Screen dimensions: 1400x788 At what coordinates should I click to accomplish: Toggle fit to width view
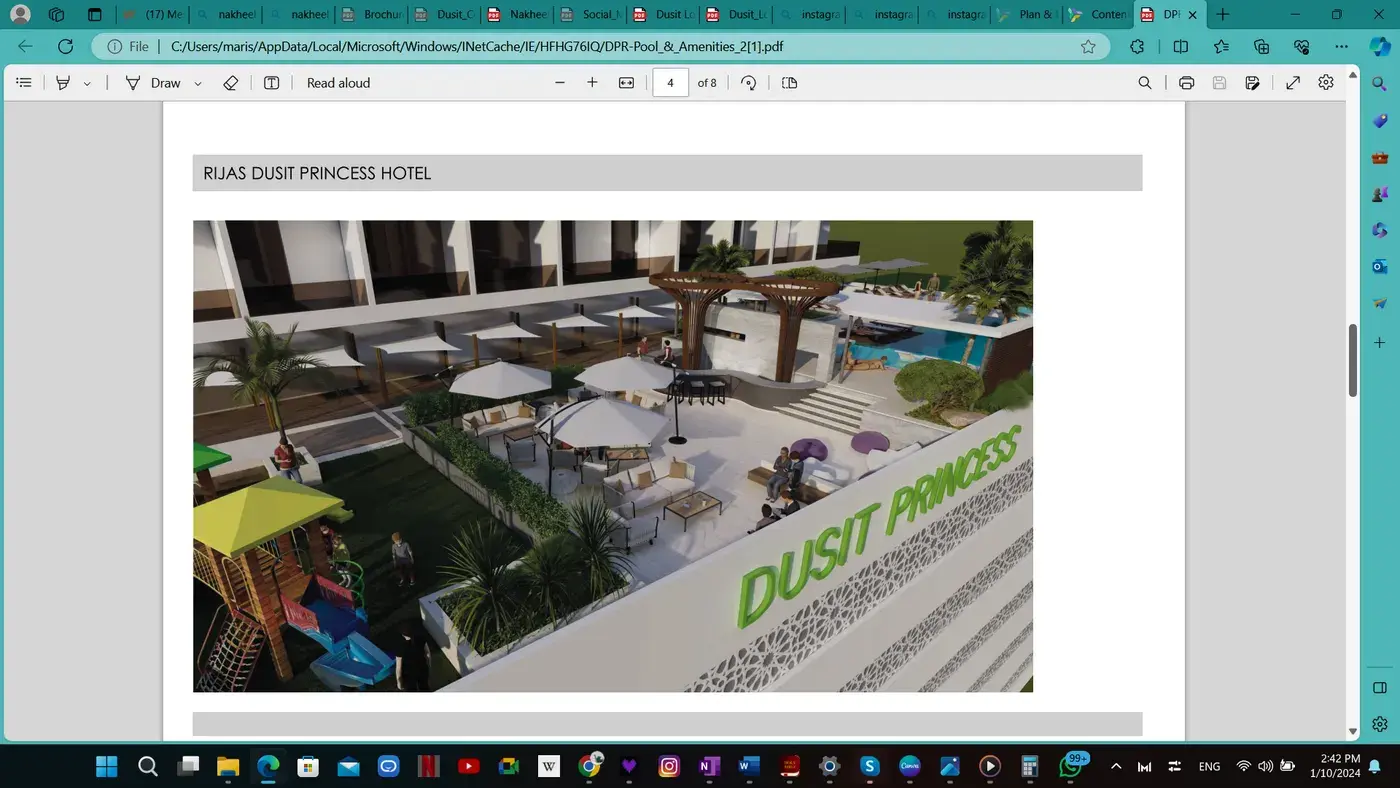pos(626,83)
